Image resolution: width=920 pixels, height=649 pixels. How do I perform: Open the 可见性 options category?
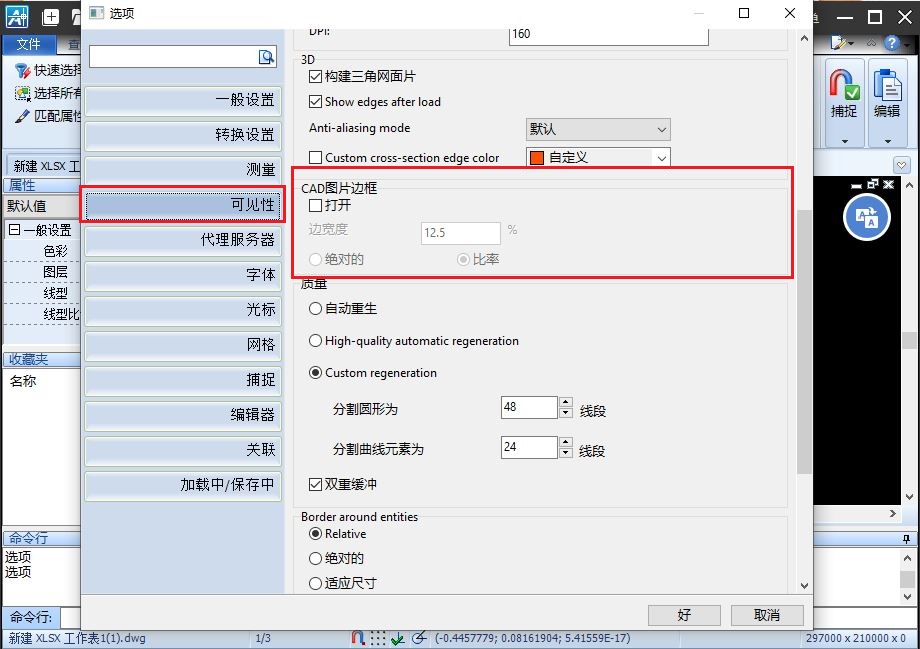point(183,205)
